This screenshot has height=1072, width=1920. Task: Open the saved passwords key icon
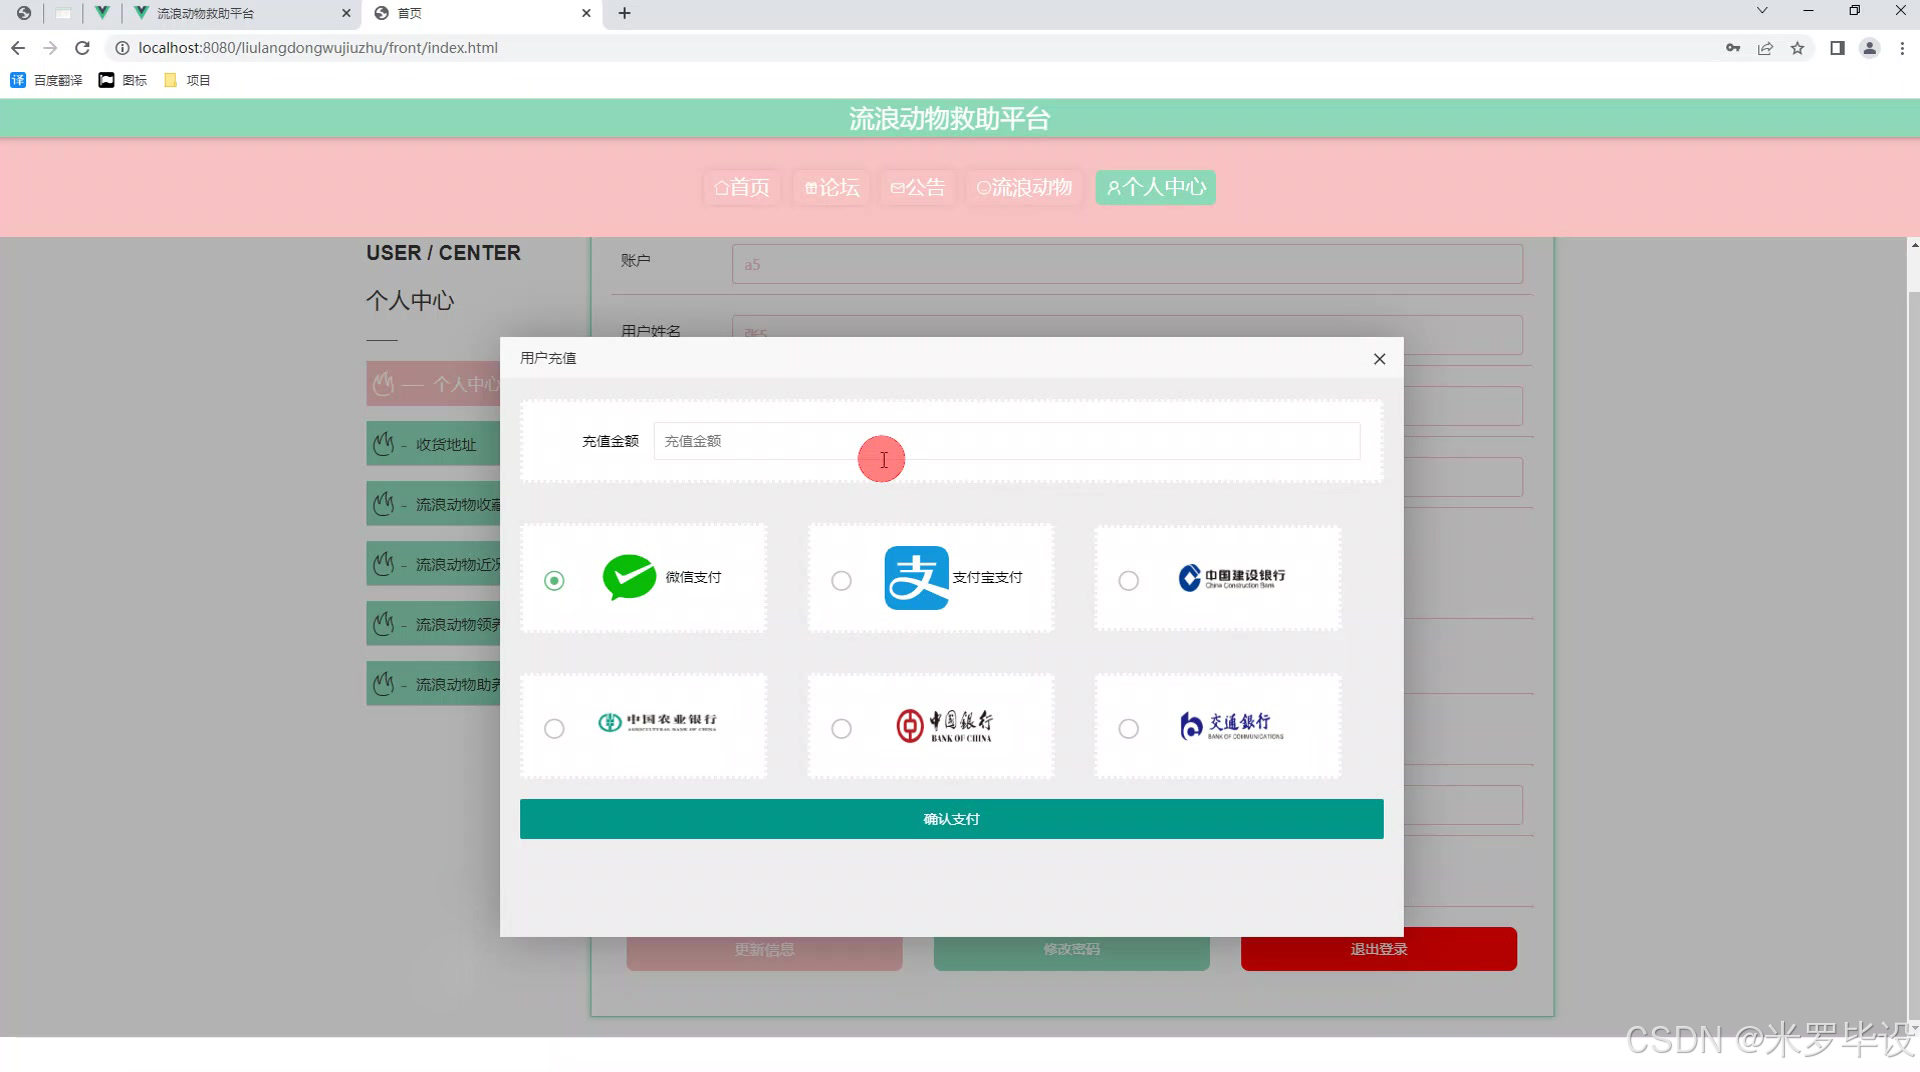pyautogui.click(x=1733, y=48)
